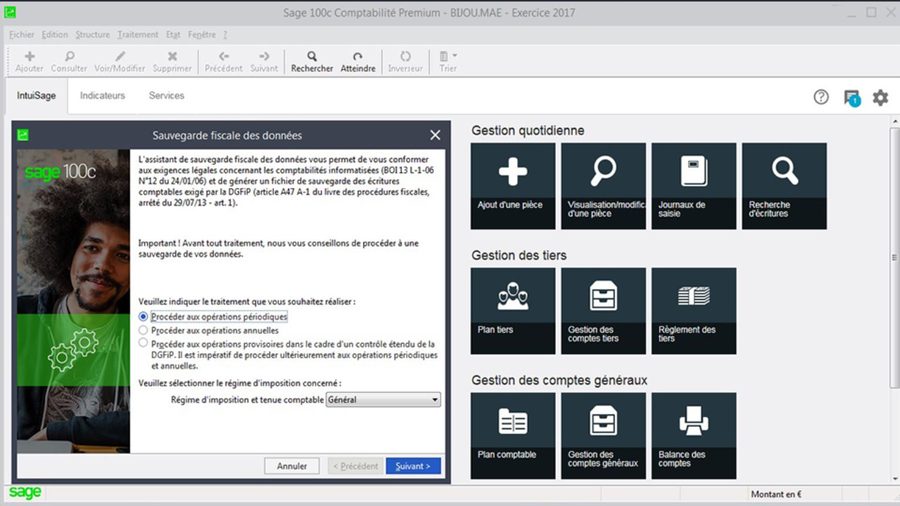Select Procéder aux opérations périodiques radio
Screen dimensions: 900x506
(143, 317)
